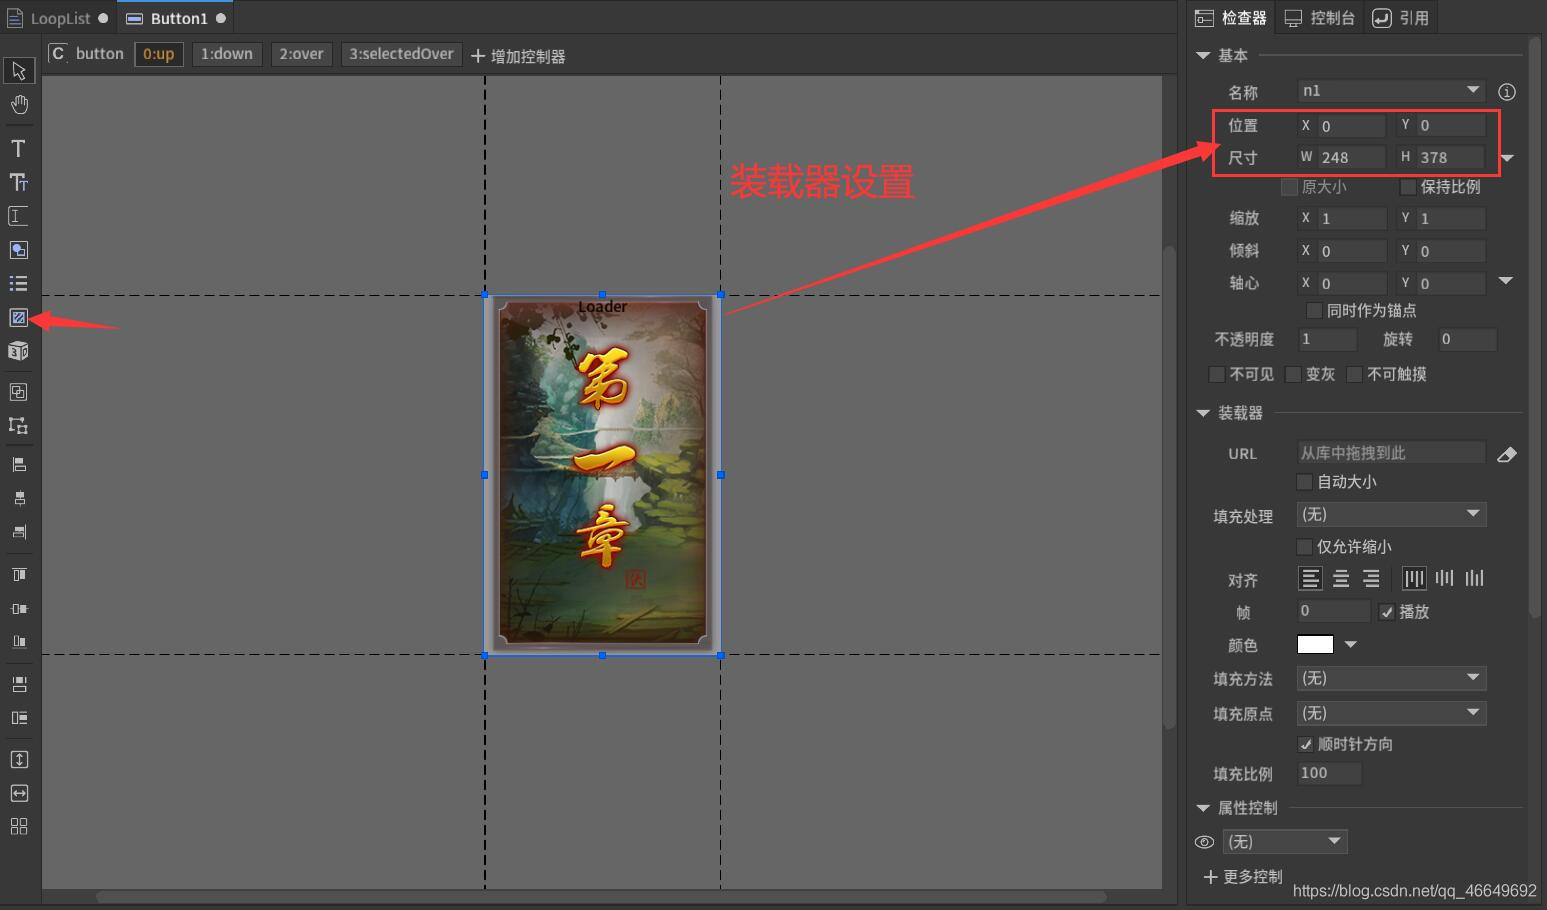Enable the 不可触摸 untouchable checkbox
Image resolution: width=1547 pixels, height=910 pixels.
[1354, 374]
